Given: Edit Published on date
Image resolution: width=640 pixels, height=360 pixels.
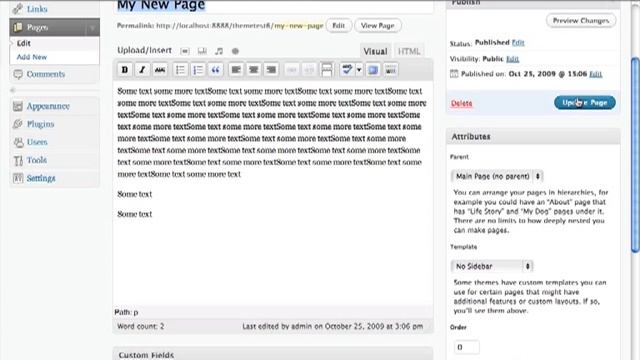Looking at the screenshot, I should click(596, 74).
